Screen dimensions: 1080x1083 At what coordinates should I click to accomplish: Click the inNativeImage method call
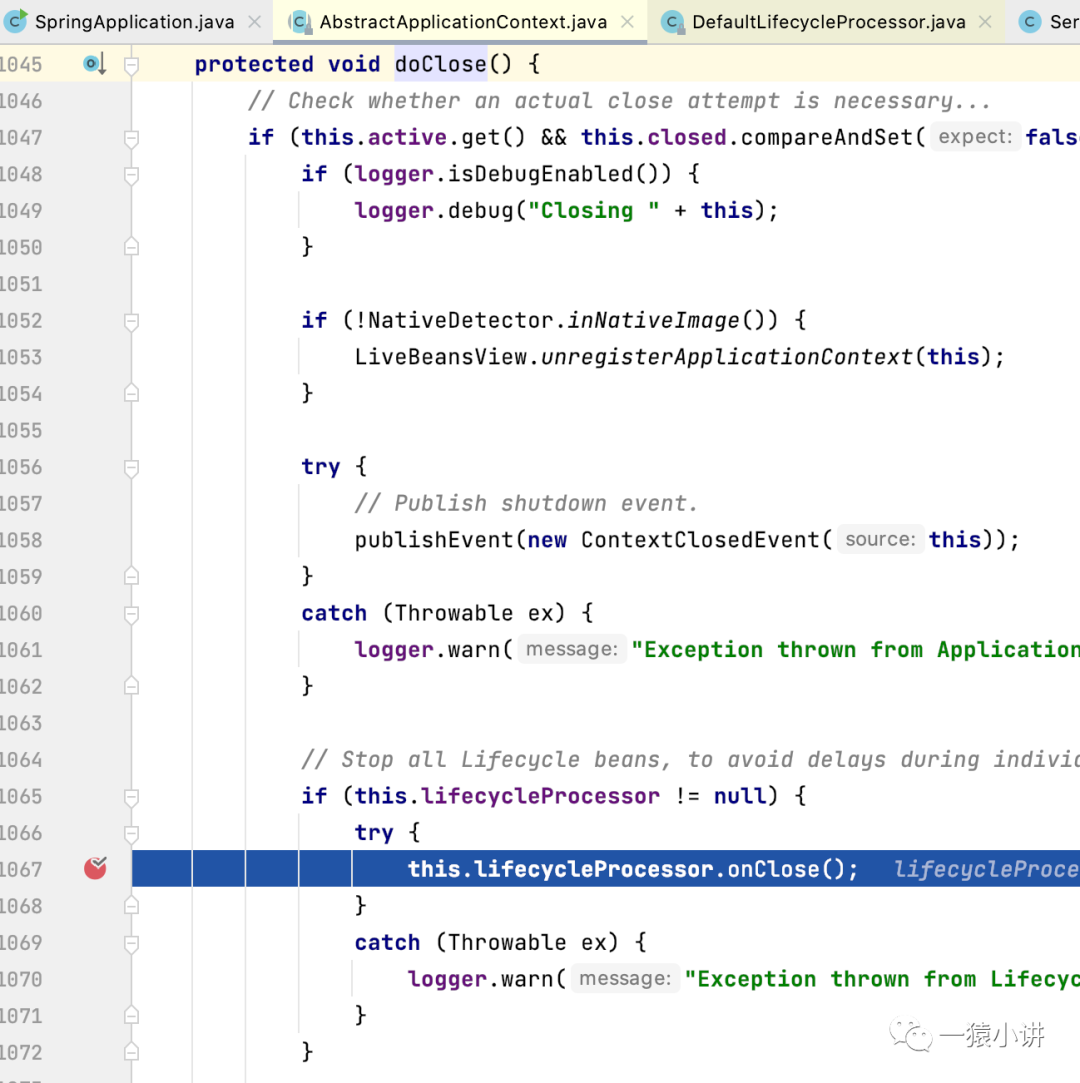[653, 320]
